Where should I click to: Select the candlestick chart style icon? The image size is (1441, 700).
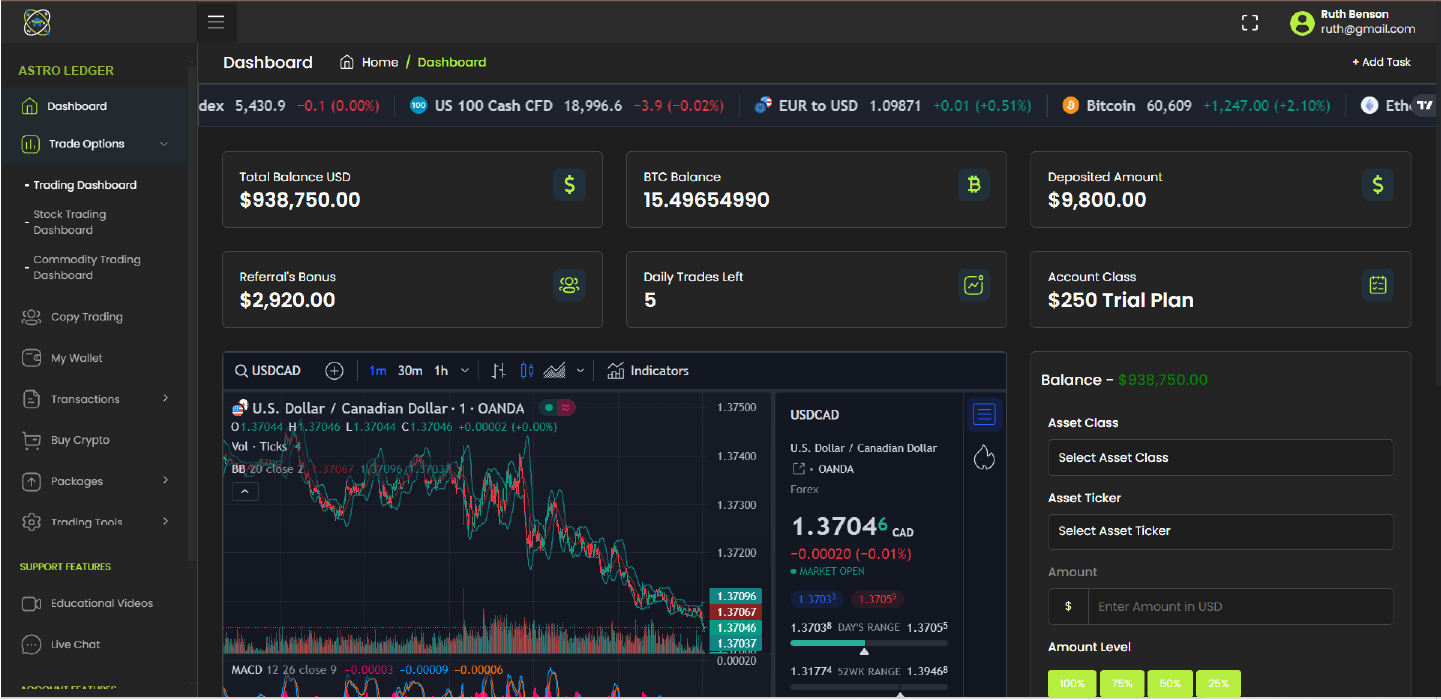(x=527, y=371)
